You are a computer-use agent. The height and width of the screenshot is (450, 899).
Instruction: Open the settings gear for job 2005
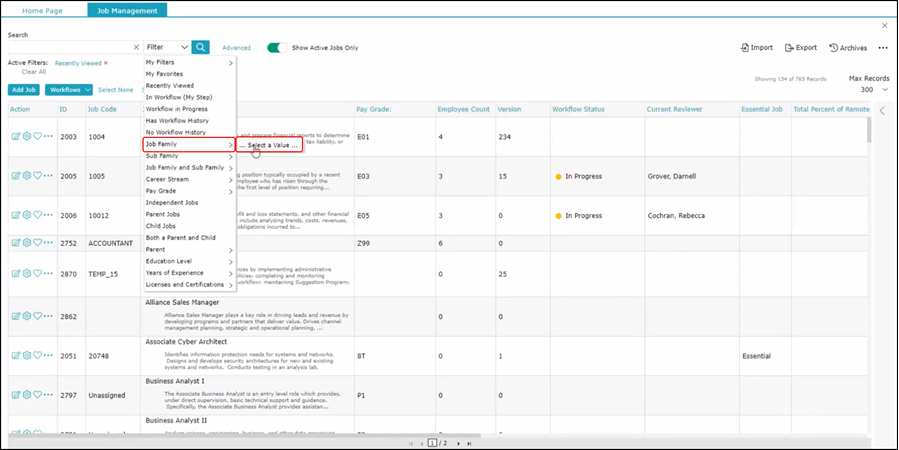(27, 176)
